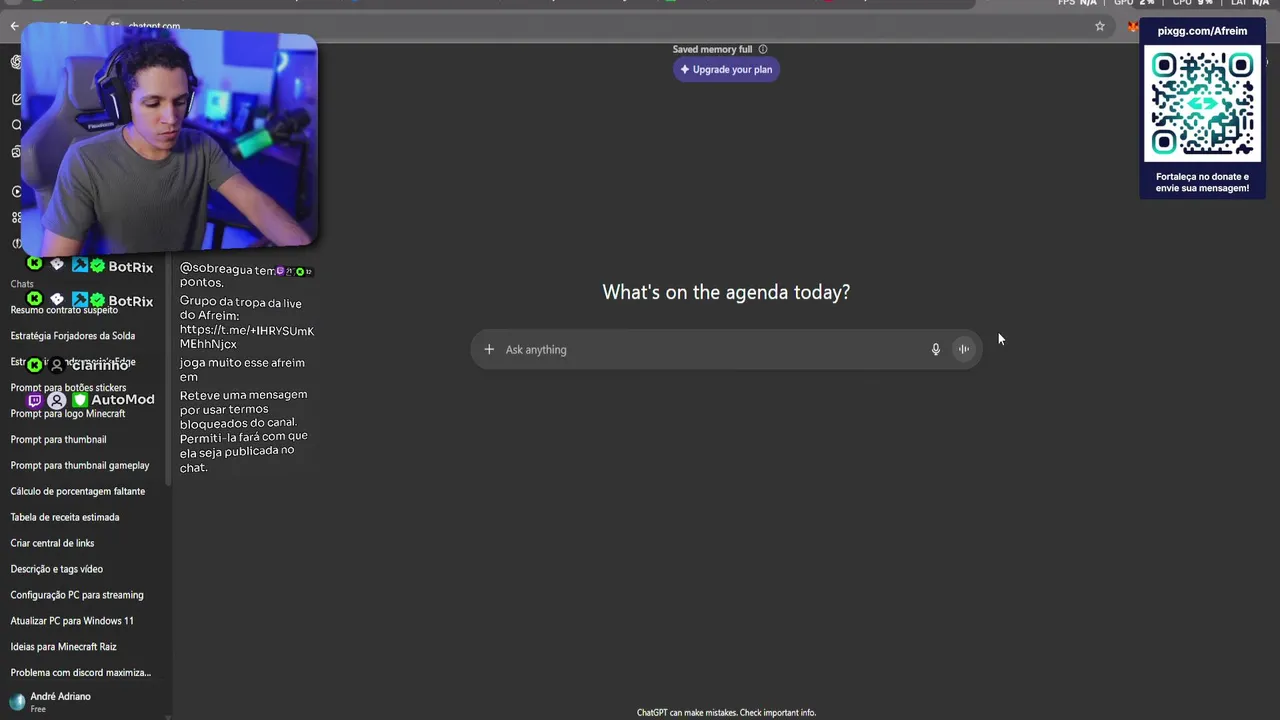Click the What's on the agenda today heading
Viewport: 1280px width, 720px height.
[x=726, y=292]
